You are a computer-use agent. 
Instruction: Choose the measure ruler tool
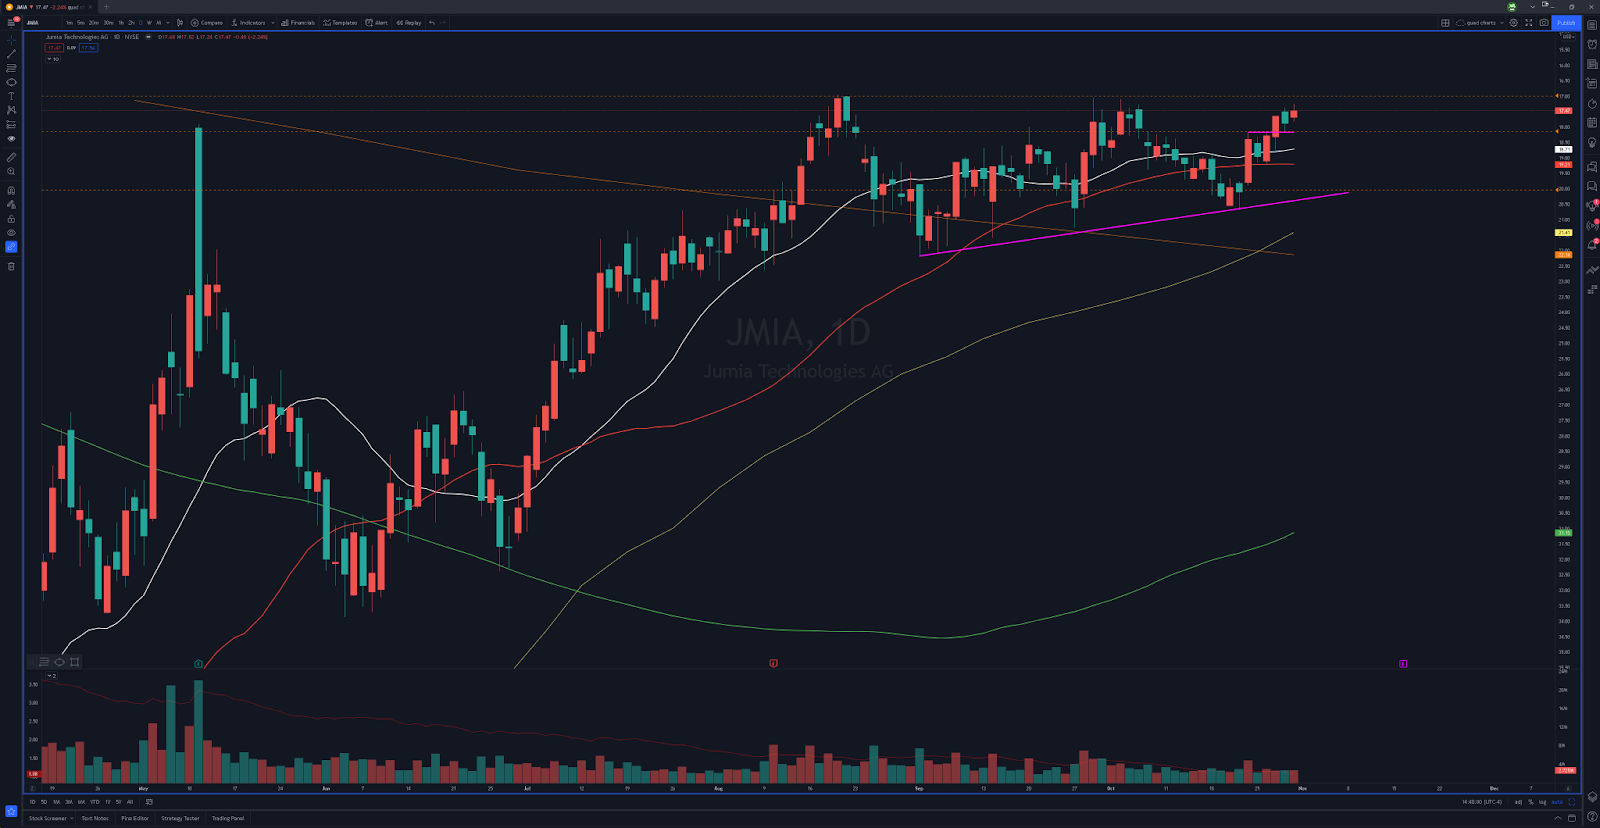point(11,157)
